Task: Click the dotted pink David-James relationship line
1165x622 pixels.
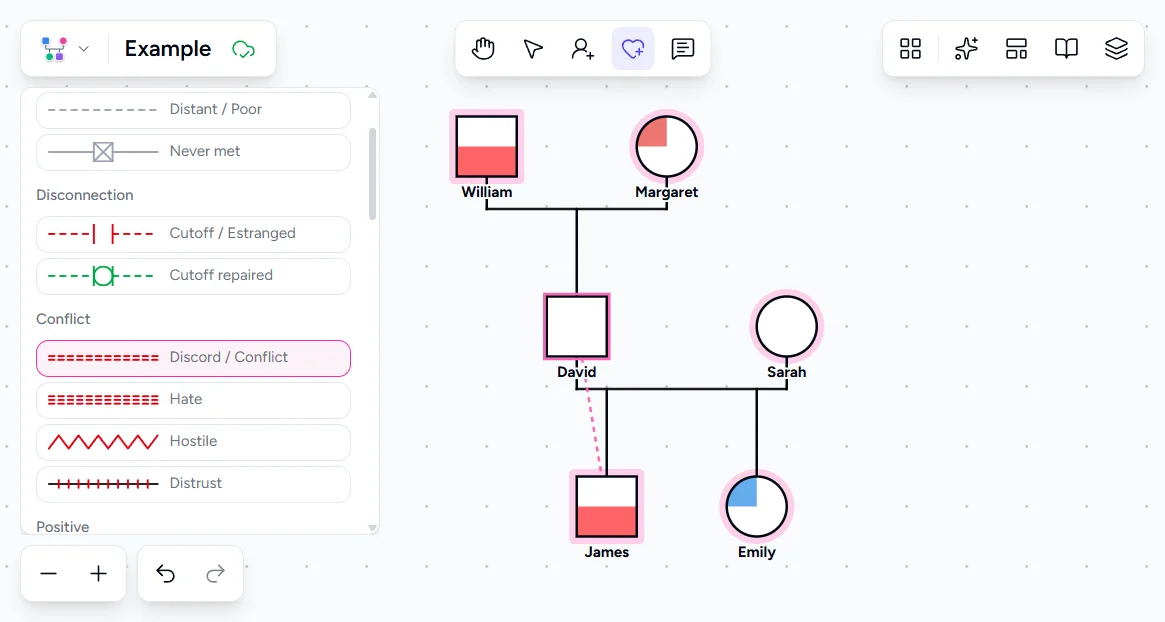Action: pyautogui.click(x=592, y=416)
